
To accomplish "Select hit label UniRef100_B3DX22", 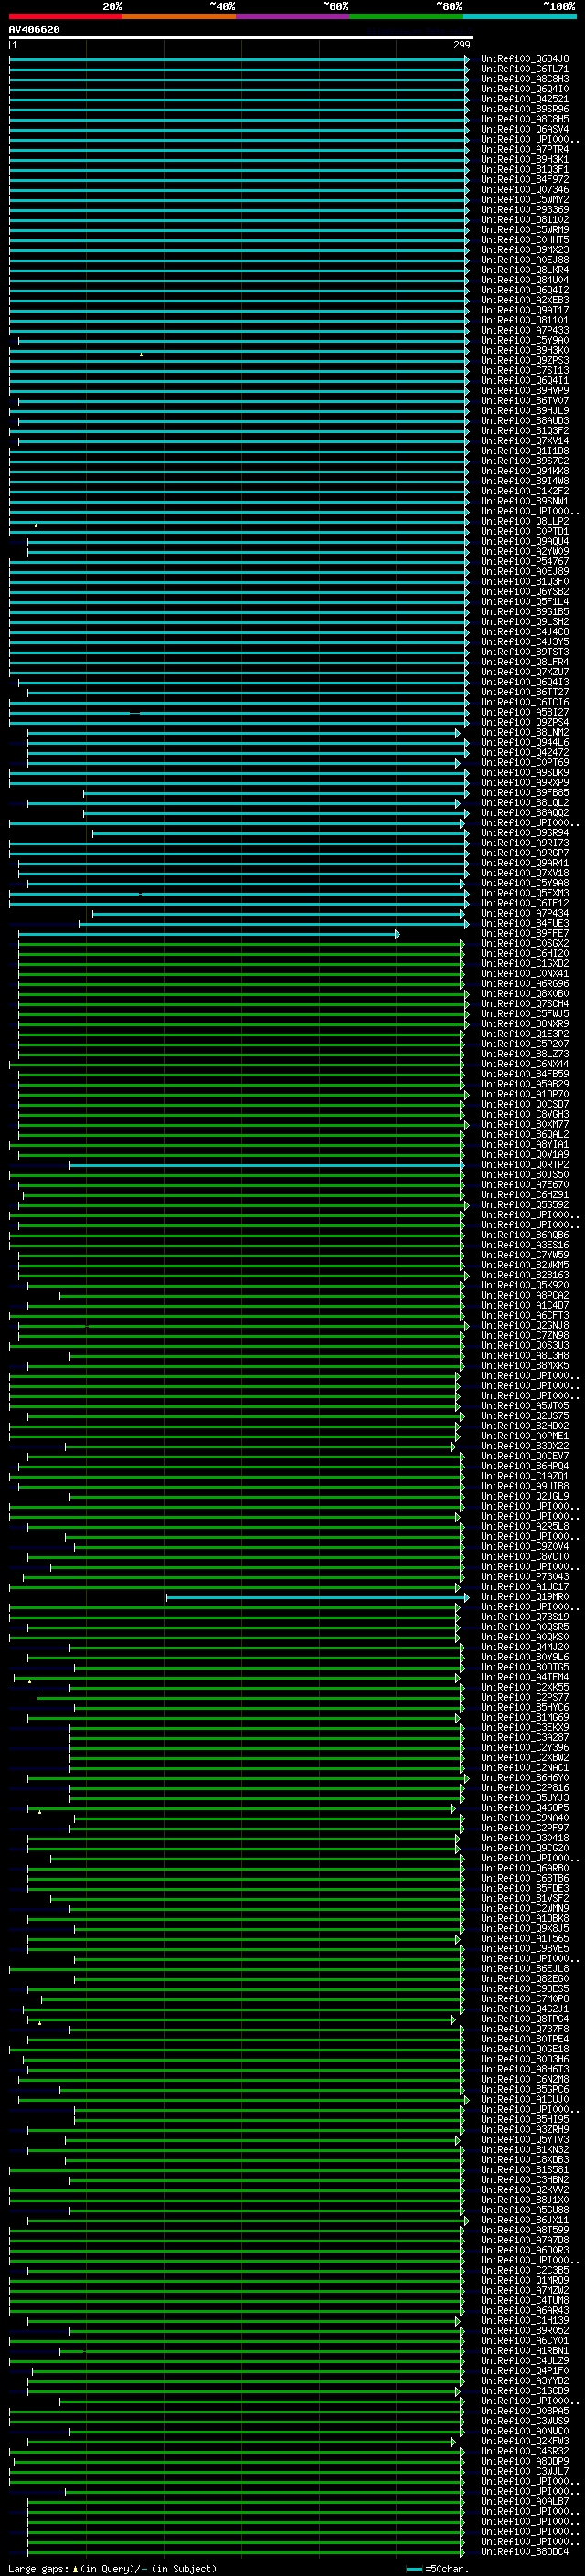I will click(x=525, y=1447).
